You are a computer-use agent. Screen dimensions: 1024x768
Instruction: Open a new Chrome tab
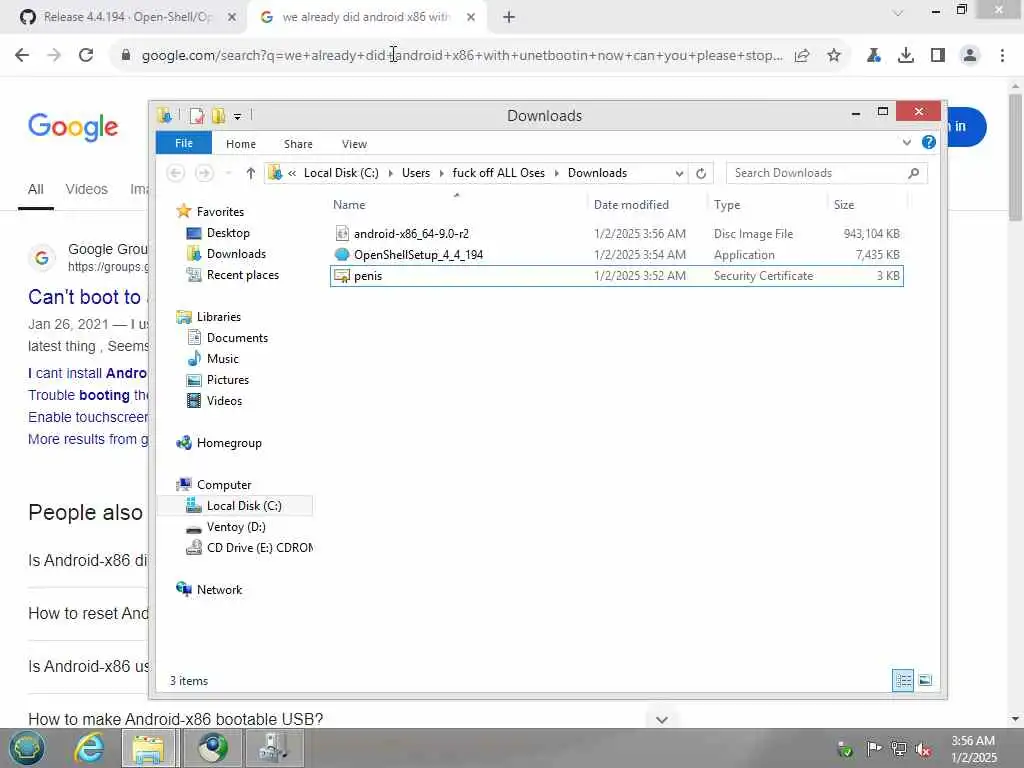(x=509, y=18)
